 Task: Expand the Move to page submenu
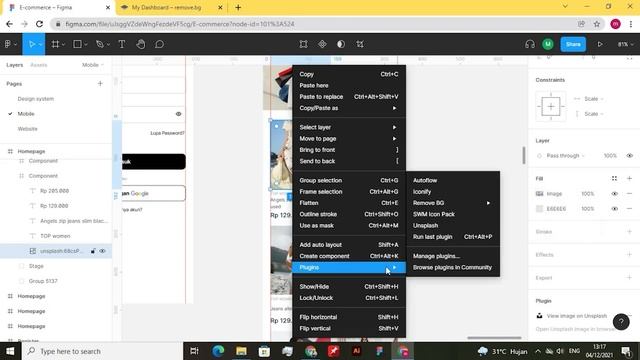coord(349,139)
